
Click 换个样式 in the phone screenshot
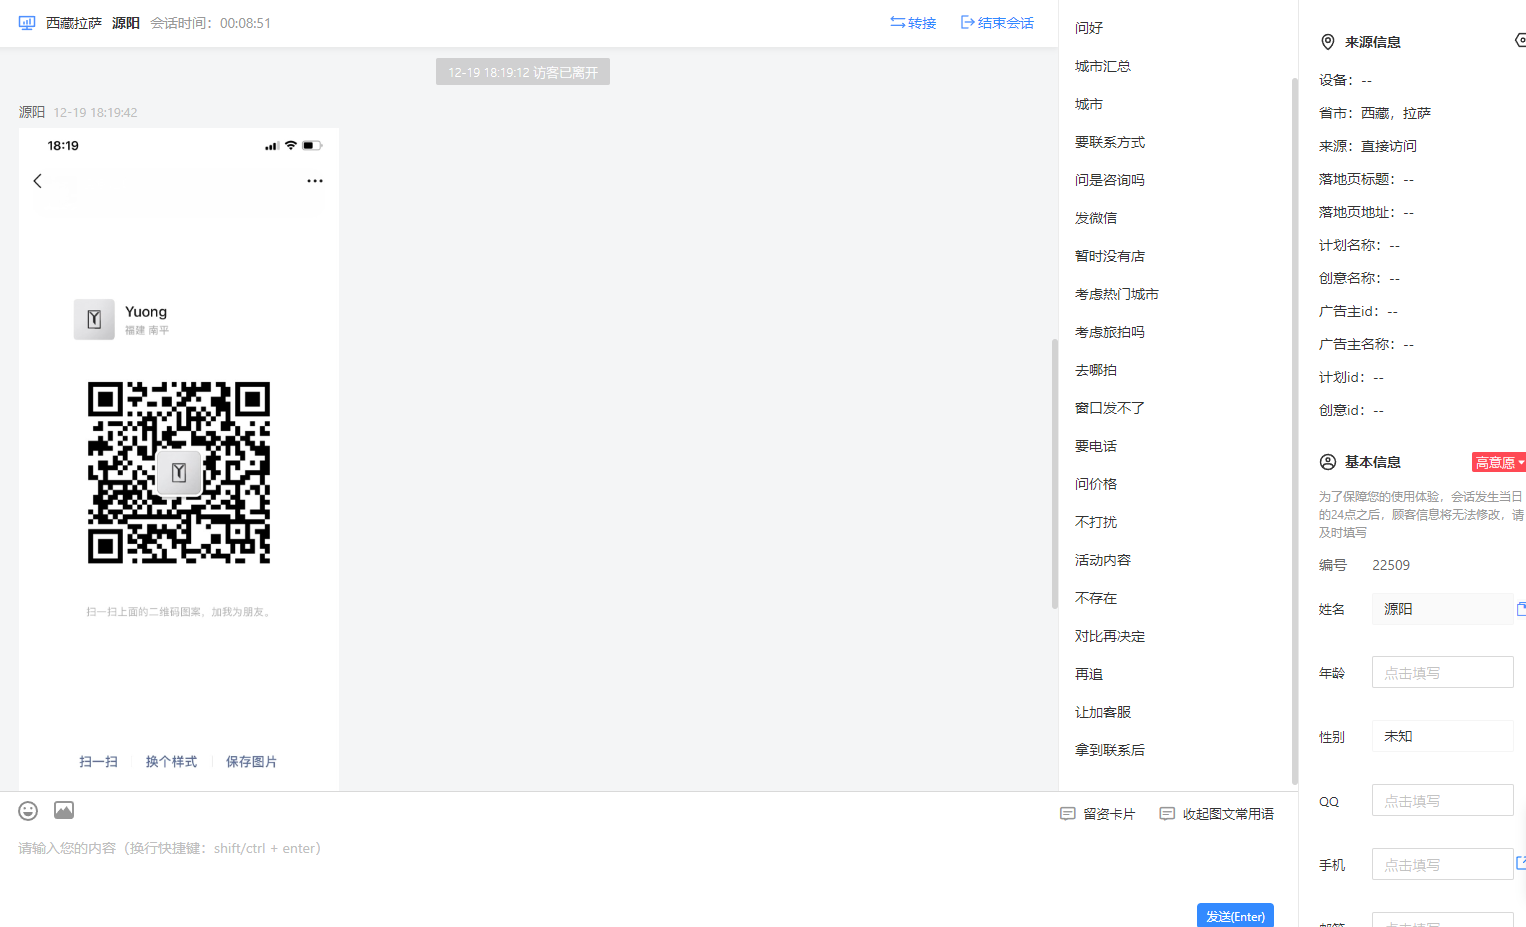171,762
